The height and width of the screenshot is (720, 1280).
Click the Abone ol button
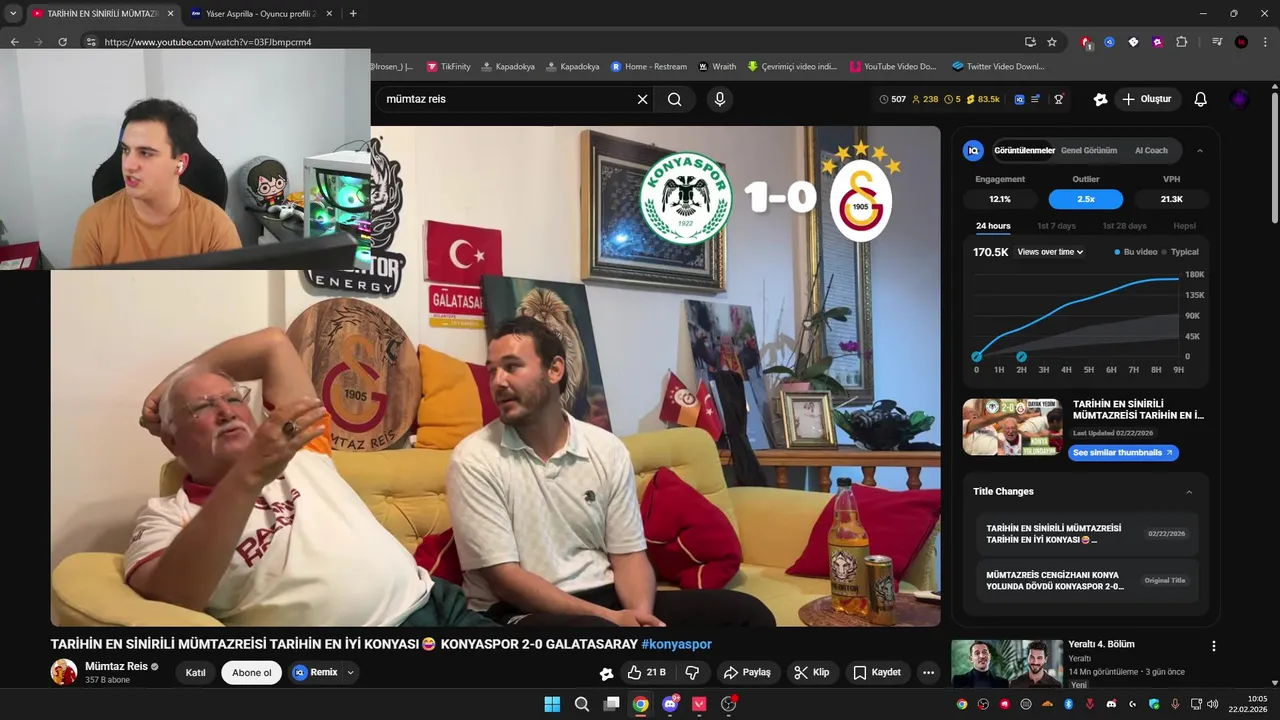coord(252,673)
